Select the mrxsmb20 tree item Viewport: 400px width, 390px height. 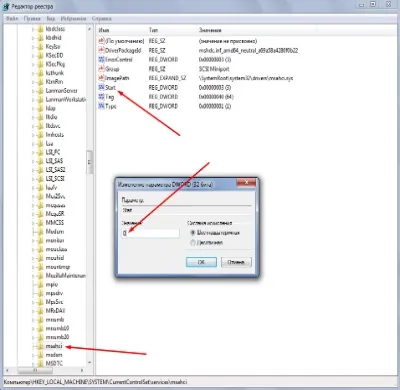[57, 337]
